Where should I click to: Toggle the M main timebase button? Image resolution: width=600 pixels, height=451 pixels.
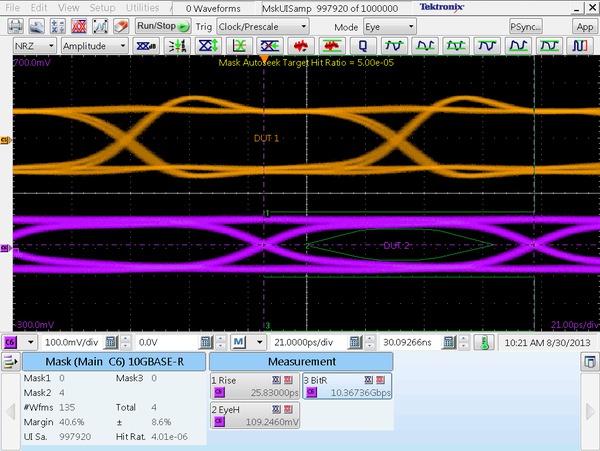pos(240,342)
